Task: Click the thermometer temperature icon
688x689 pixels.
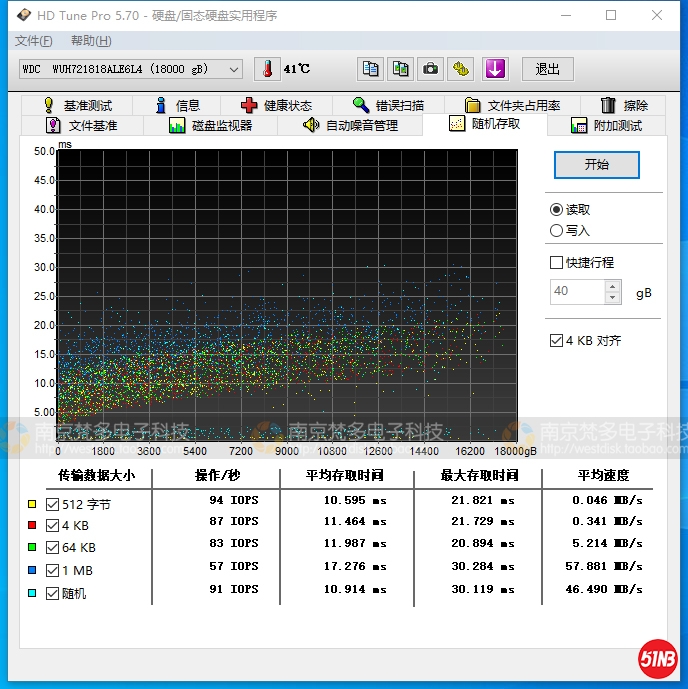Action: pos(267,69)
